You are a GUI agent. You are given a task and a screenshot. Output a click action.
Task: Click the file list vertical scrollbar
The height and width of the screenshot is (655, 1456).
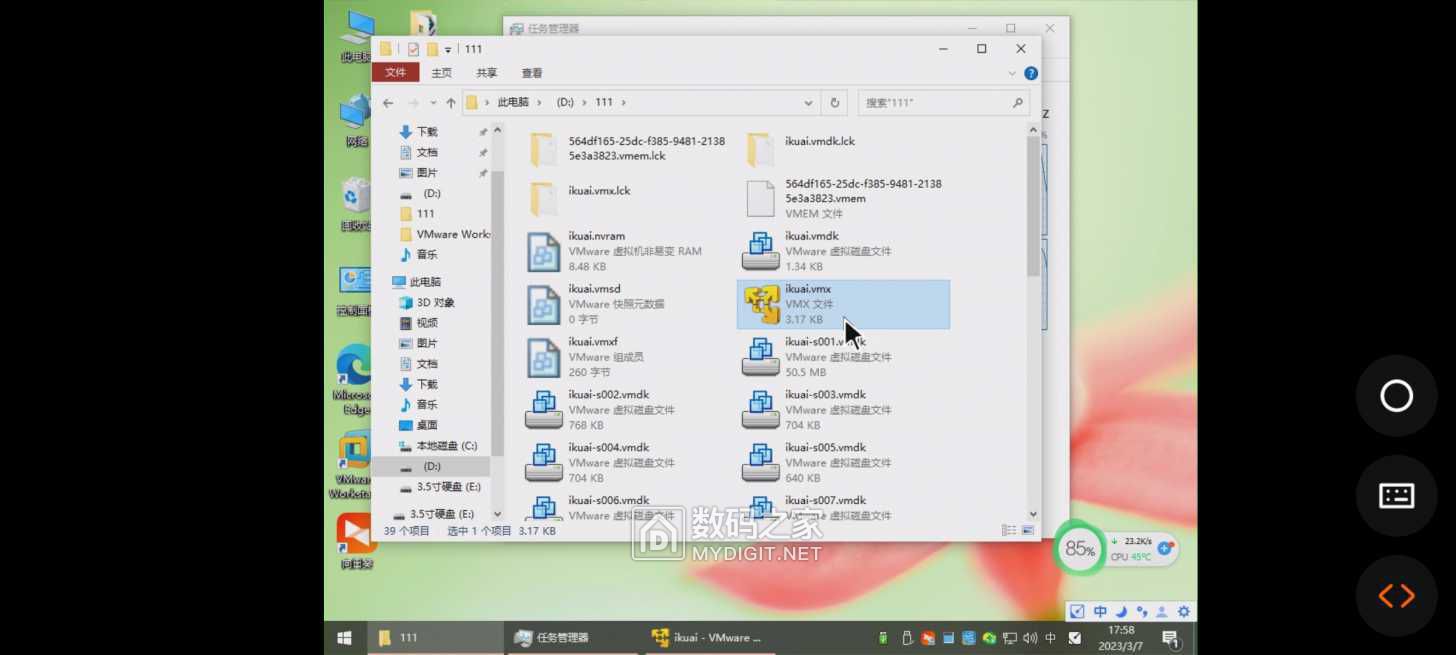click(1032, 206)
